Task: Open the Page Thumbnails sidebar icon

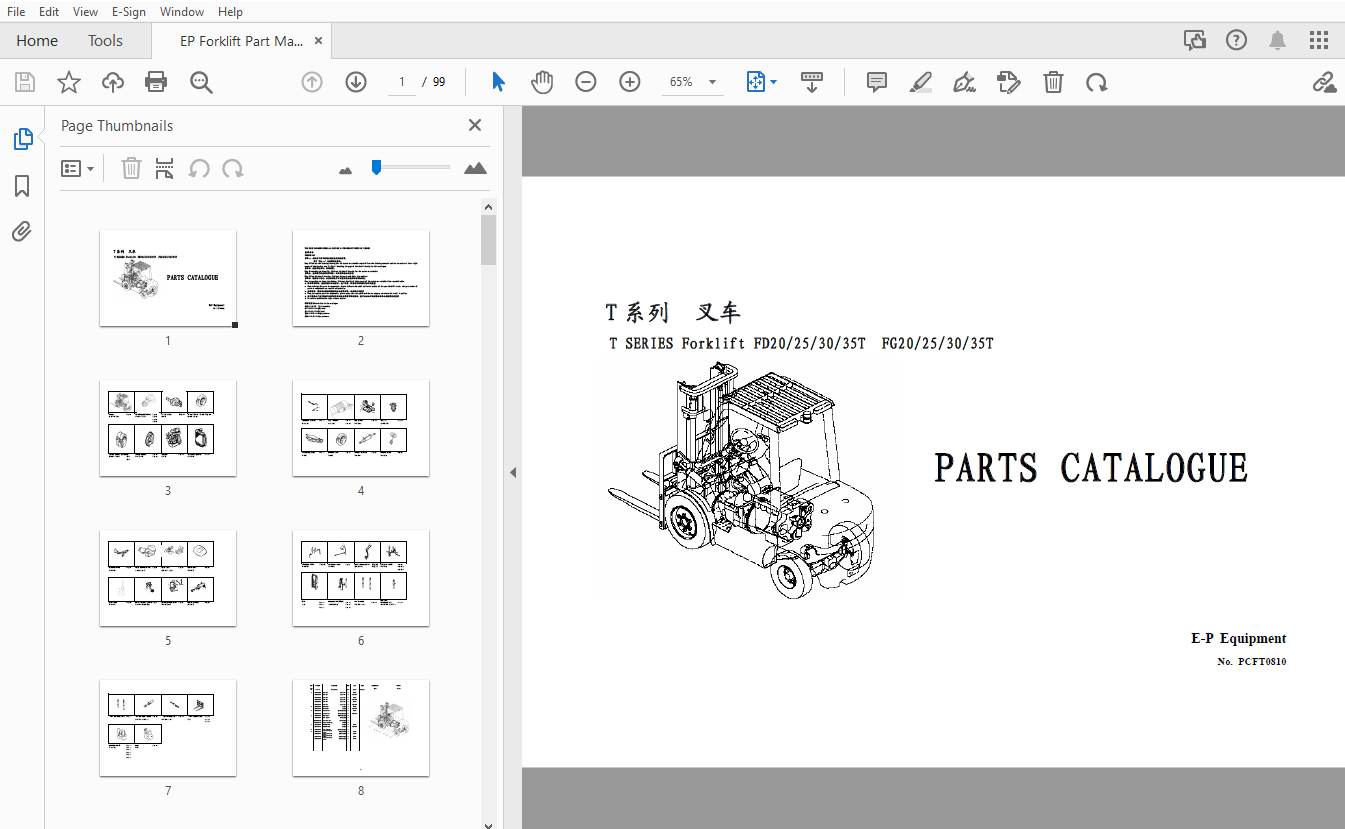Action: point(23,139)
